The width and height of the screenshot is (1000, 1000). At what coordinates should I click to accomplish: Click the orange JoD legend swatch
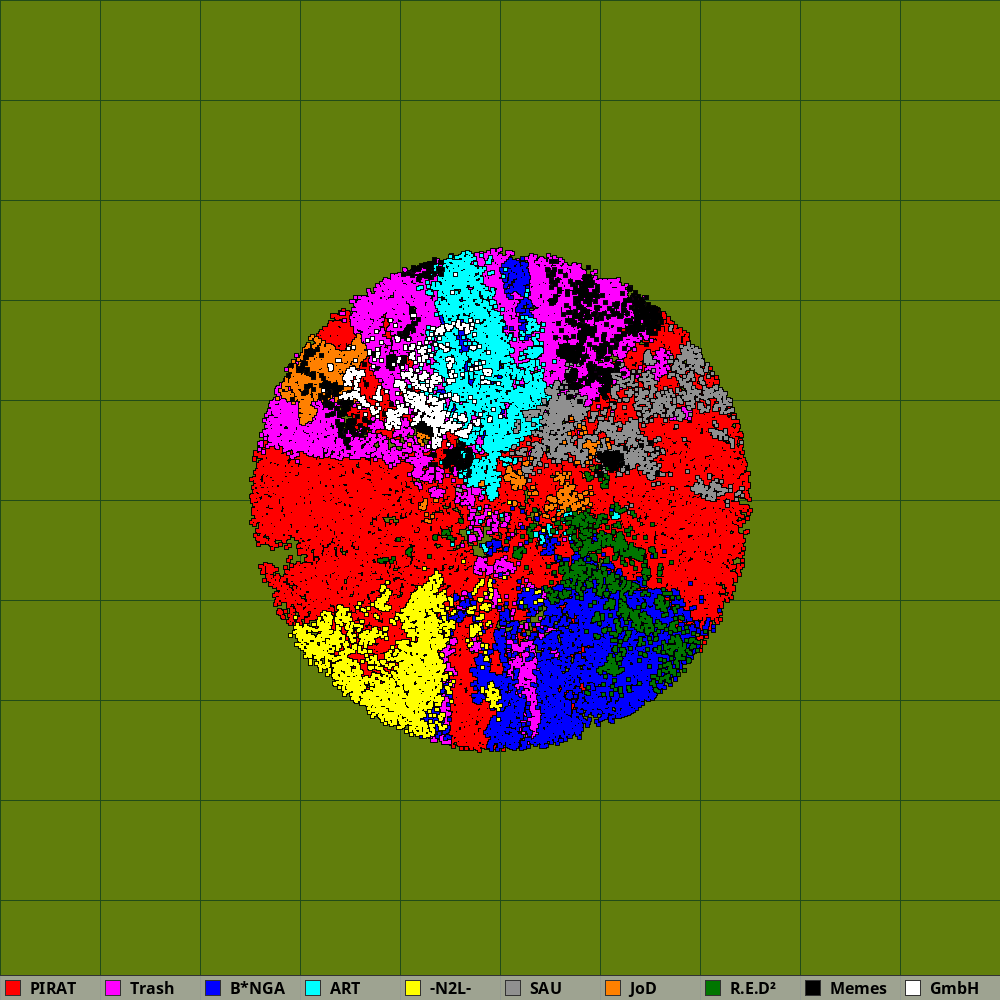pyautogui.click(x=613, y=988)
